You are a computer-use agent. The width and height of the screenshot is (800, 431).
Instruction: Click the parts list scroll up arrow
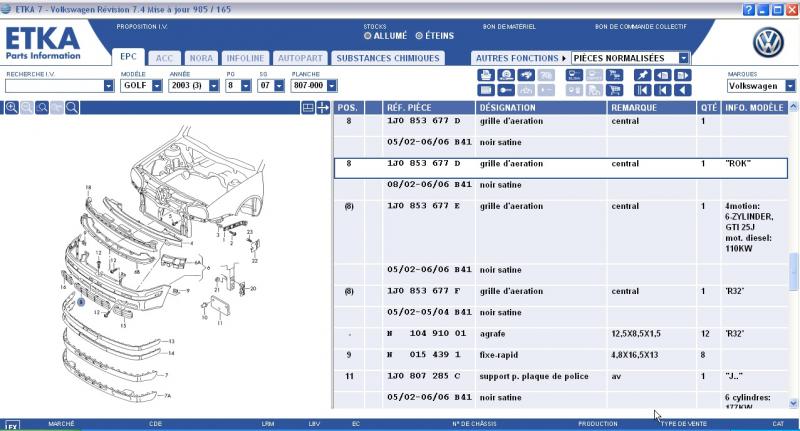click(793, 107)
